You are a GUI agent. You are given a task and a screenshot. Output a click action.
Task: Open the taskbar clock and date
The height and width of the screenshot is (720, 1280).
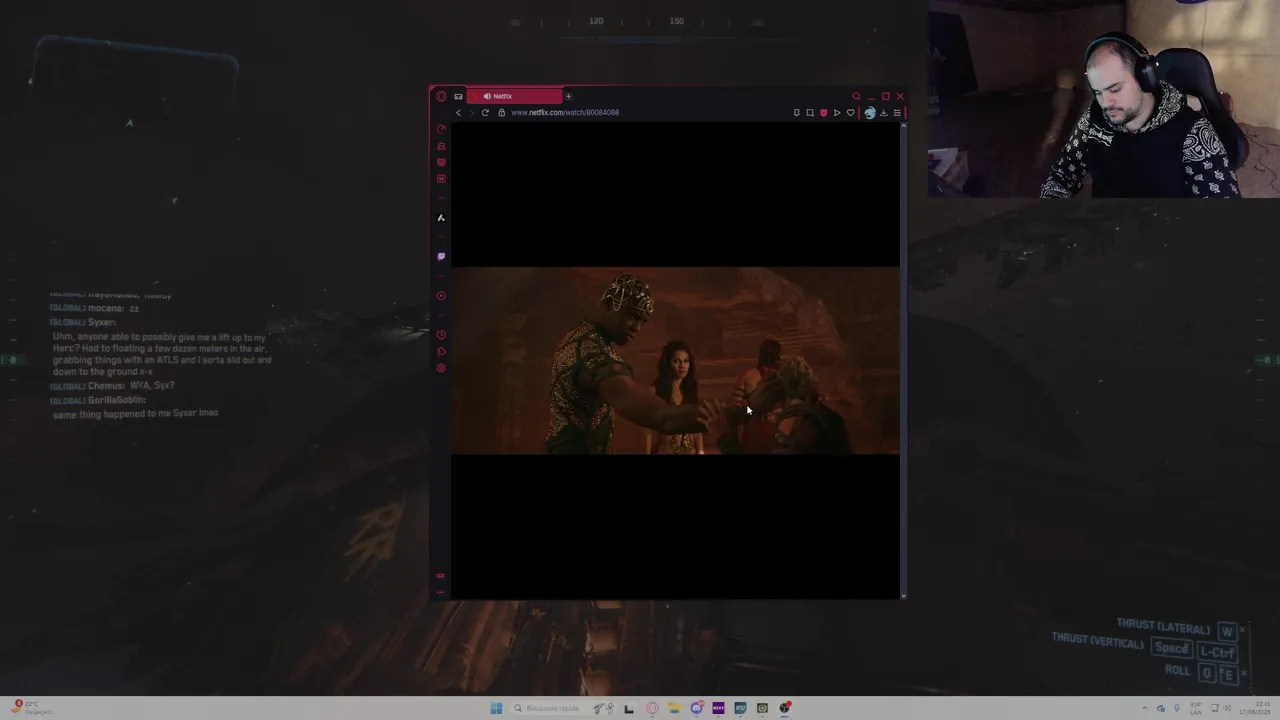(1255, 708)
